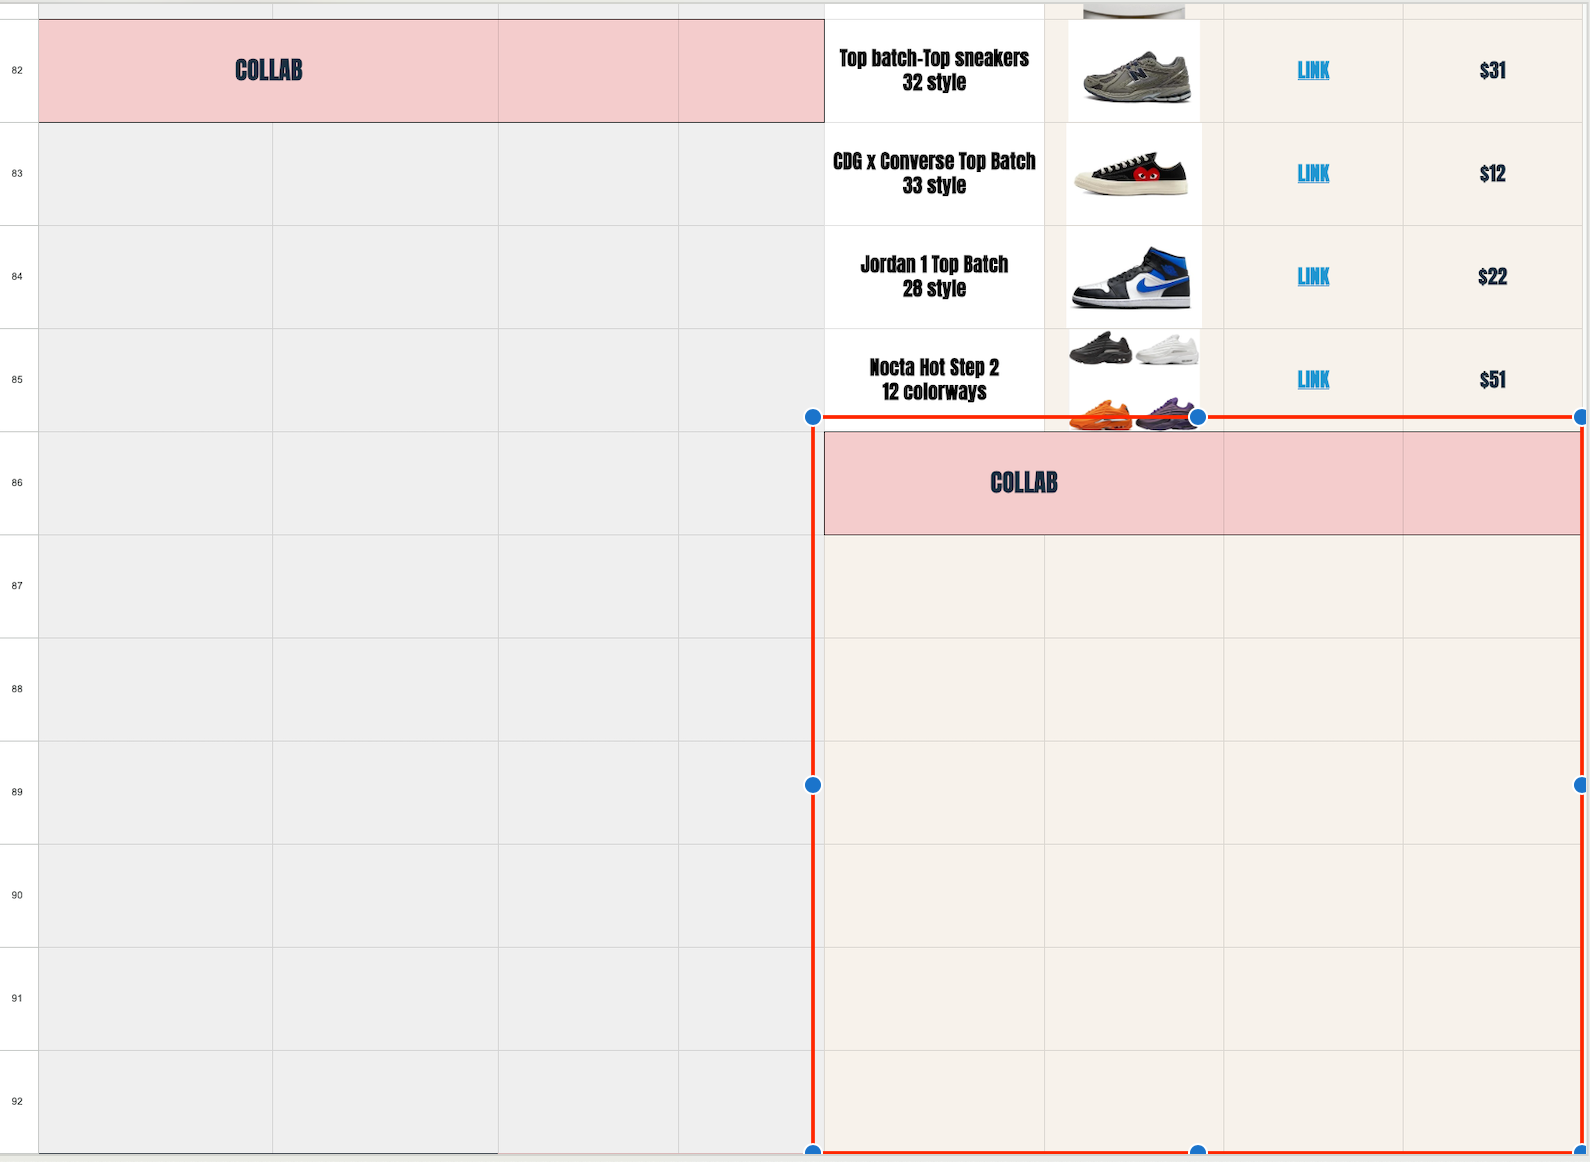Select the $12 price cell
This screenshot has width=1590, height=1162.
[1492, 174]
